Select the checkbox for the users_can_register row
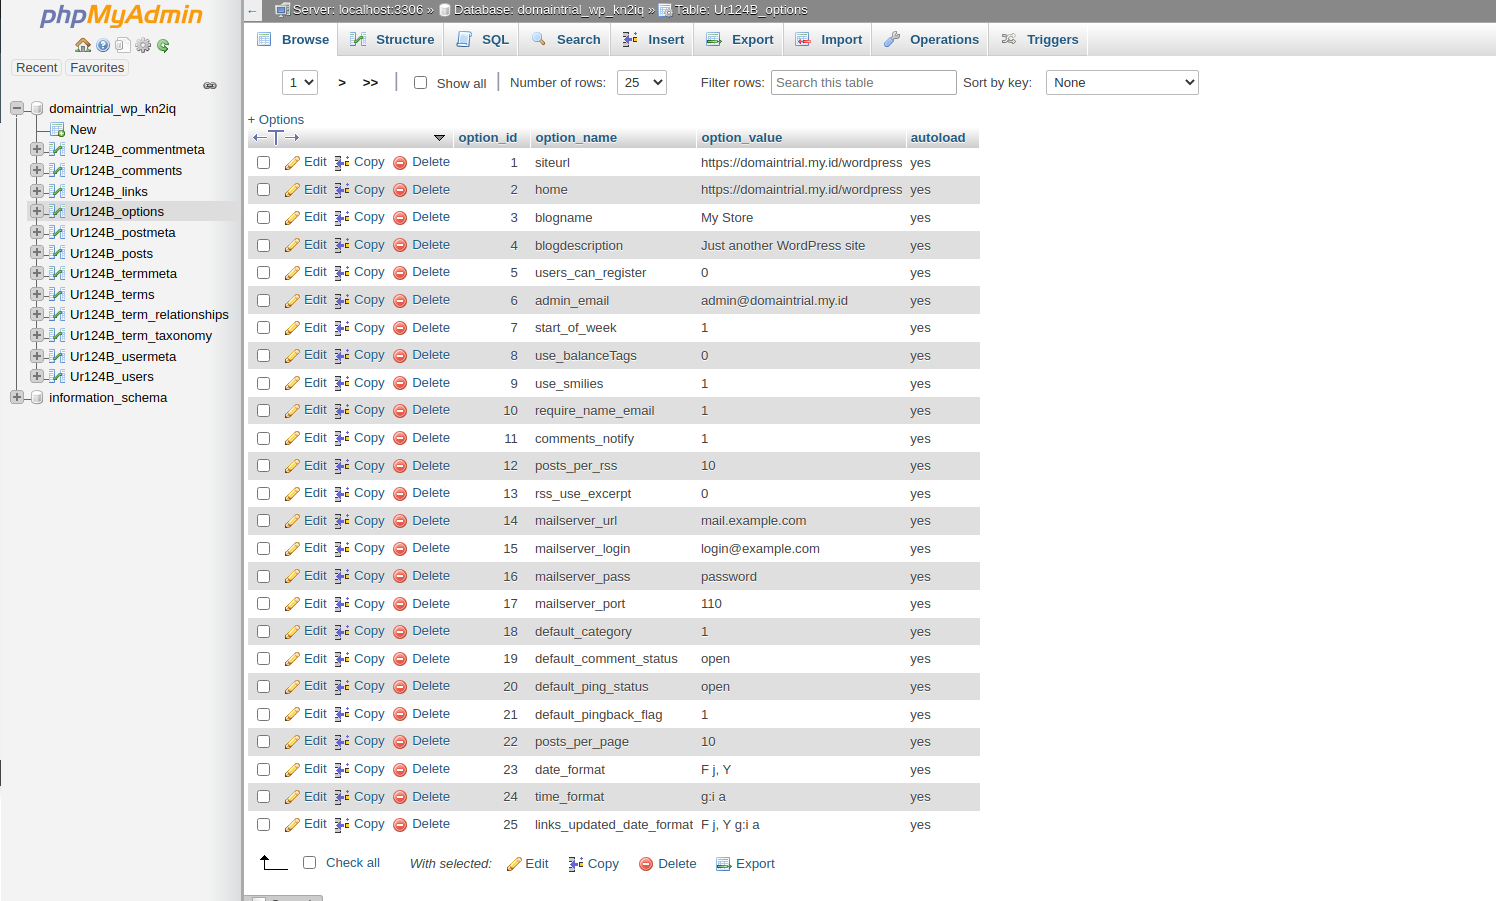Screen dimensions: 1496x901 pyautogui.click(x=263, y=272)
